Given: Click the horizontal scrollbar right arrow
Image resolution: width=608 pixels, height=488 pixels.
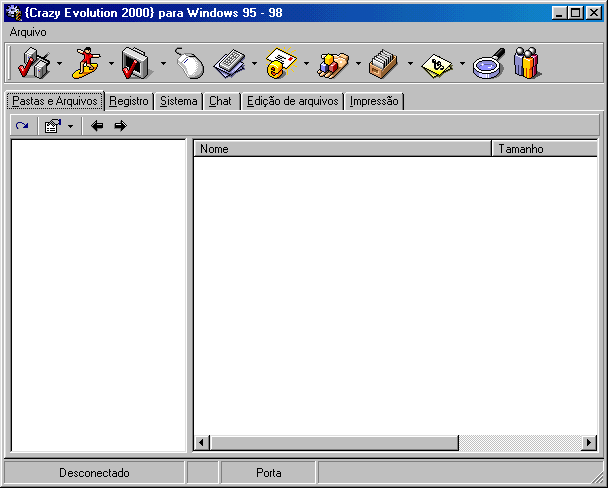Looking at the screenshot, I should tap(589, 442).
